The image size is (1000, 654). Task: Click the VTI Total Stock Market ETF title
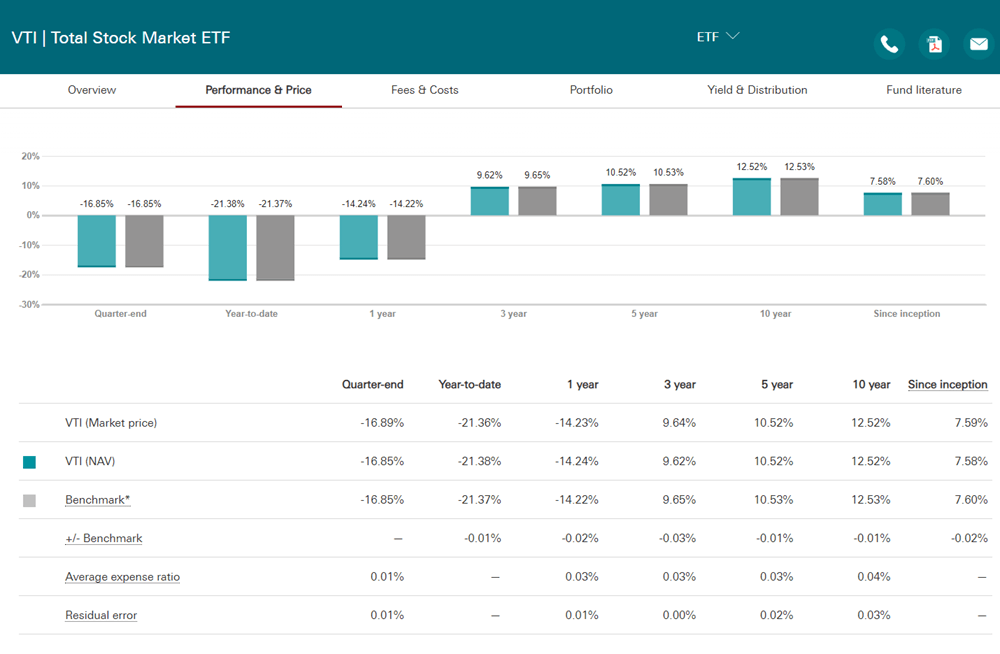[x=121, y=38]
